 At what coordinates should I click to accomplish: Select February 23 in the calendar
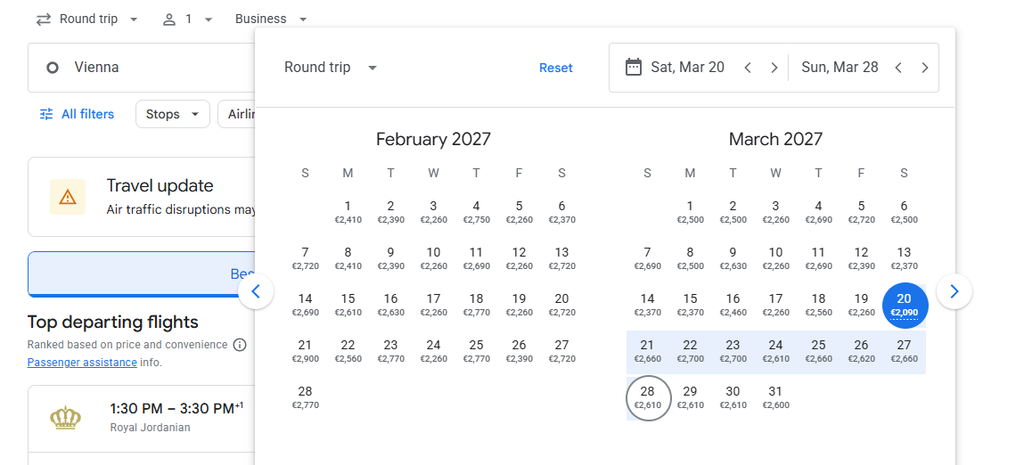pyautogui.click(x=391, y=351)
